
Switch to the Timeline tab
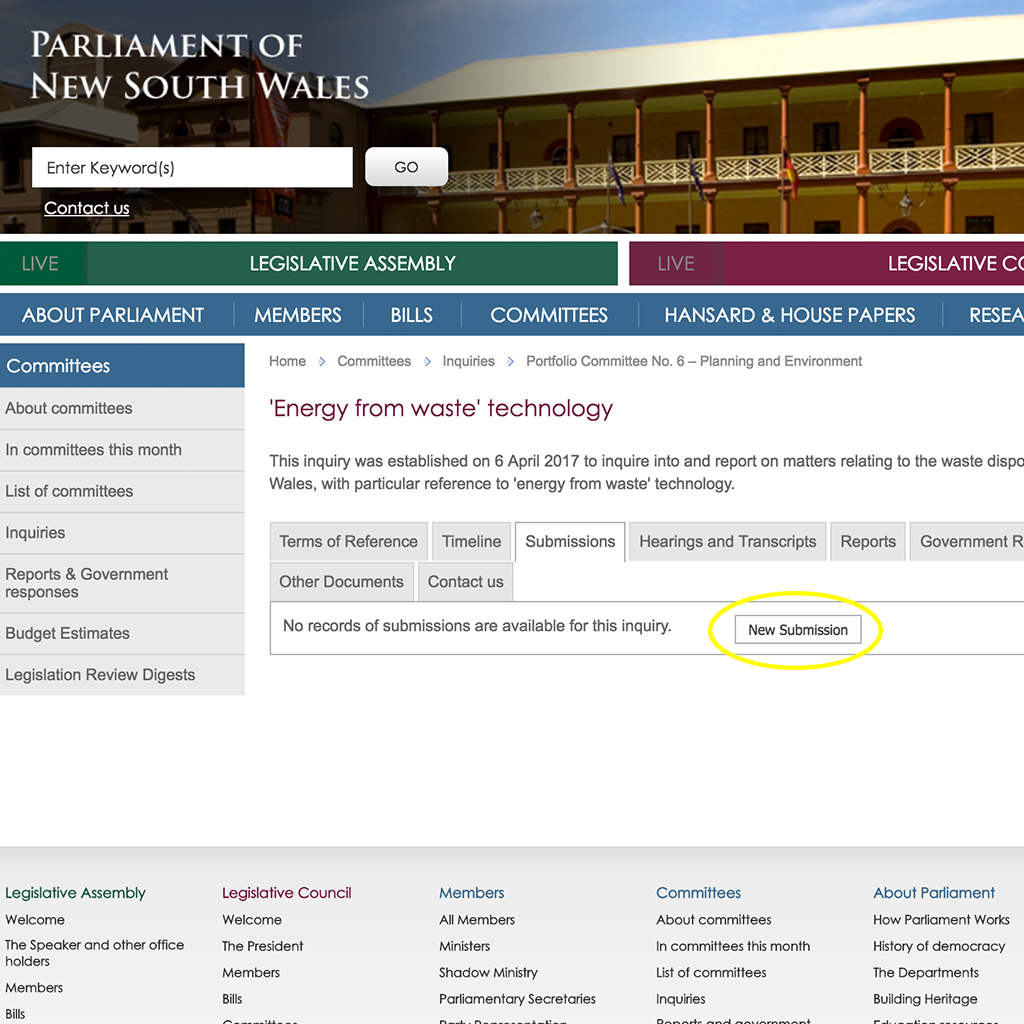click(x=472, y=541)
